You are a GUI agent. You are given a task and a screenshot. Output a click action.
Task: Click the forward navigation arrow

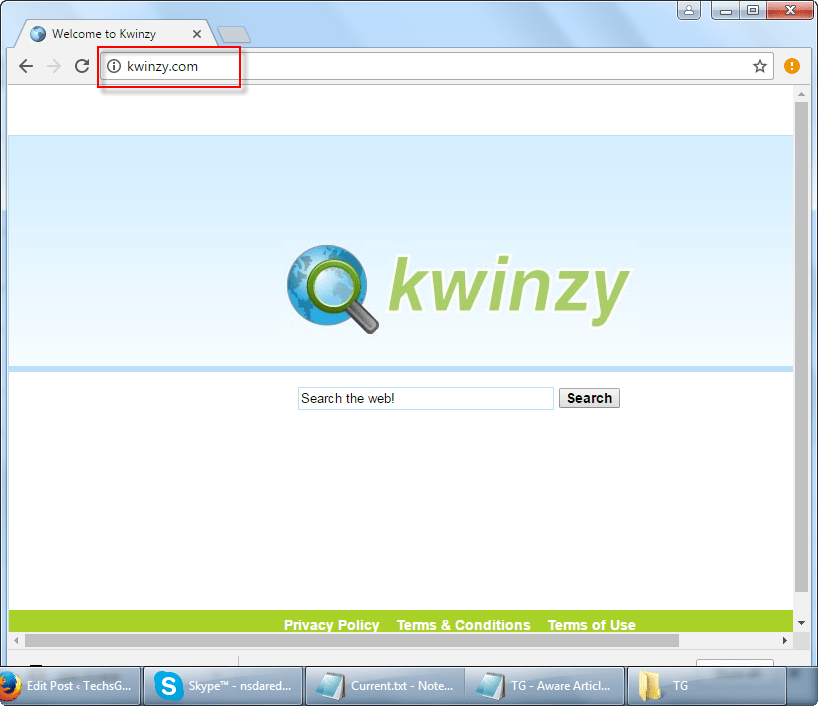point(54,66)
